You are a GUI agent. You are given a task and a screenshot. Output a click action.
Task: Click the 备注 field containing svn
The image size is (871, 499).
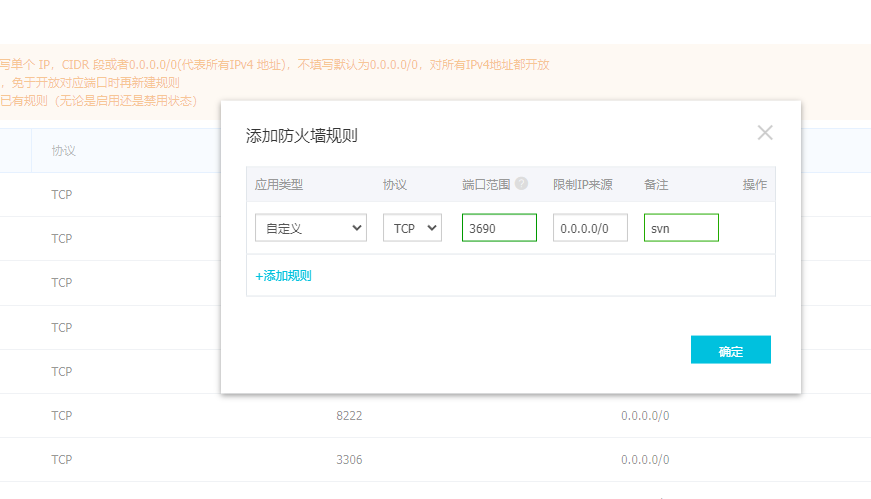[681, 228]
